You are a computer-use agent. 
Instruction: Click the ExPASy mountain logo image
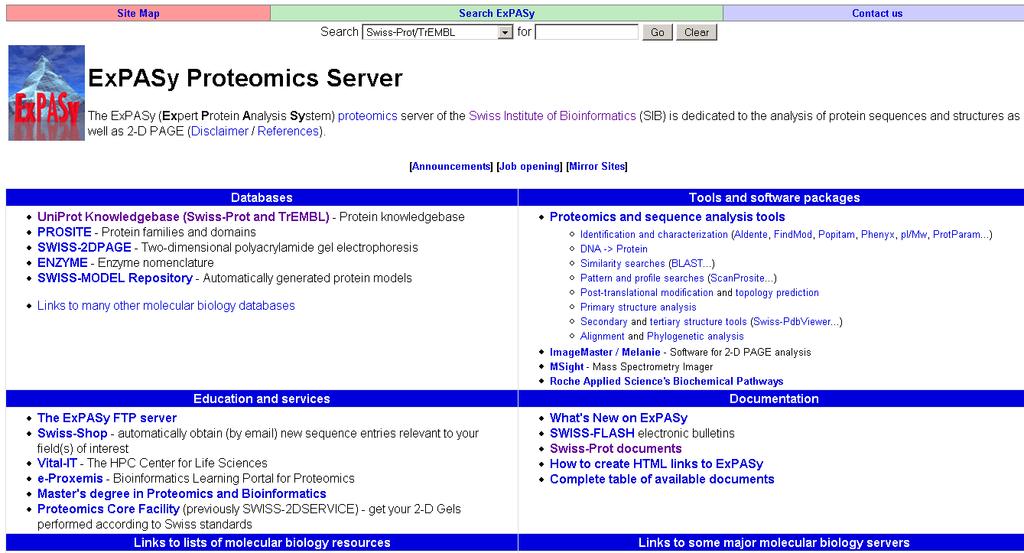coord(46,93)
